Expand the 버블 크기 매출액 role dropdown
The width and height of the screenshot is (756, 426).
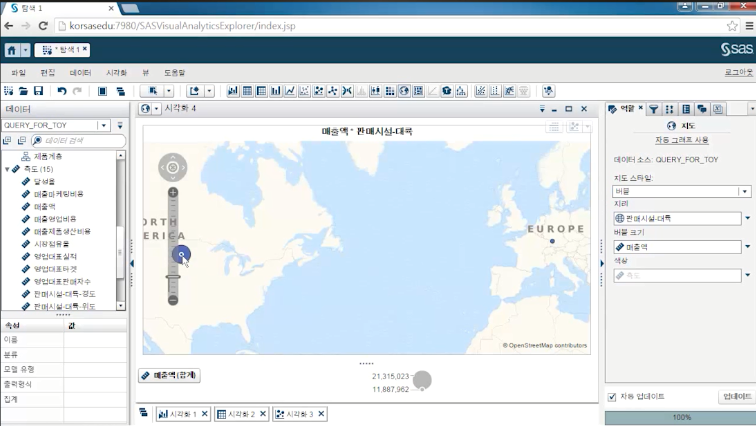(747, 246)
